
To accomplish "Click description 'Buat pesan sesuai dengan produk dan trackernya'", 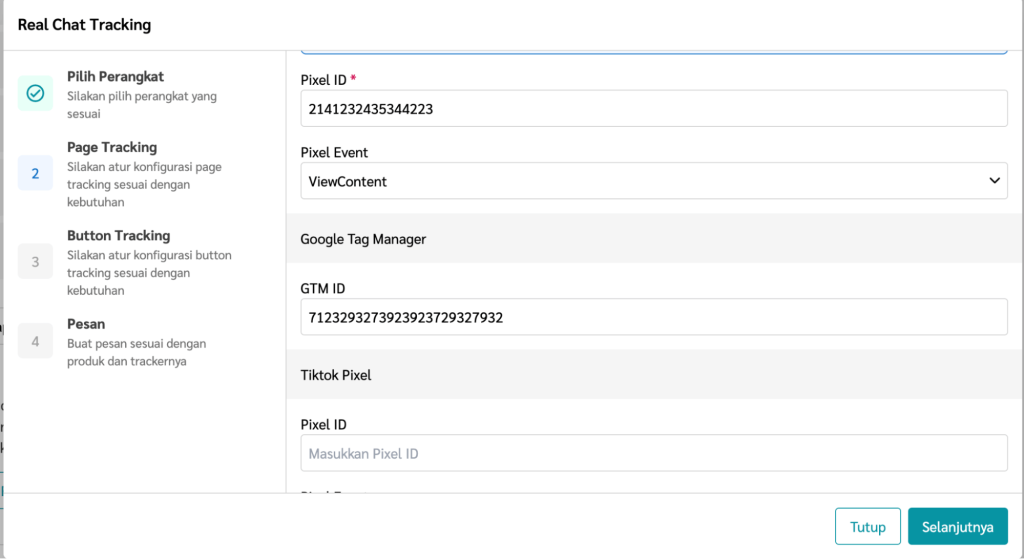I will pyautogui.click(x=136, y=352).
